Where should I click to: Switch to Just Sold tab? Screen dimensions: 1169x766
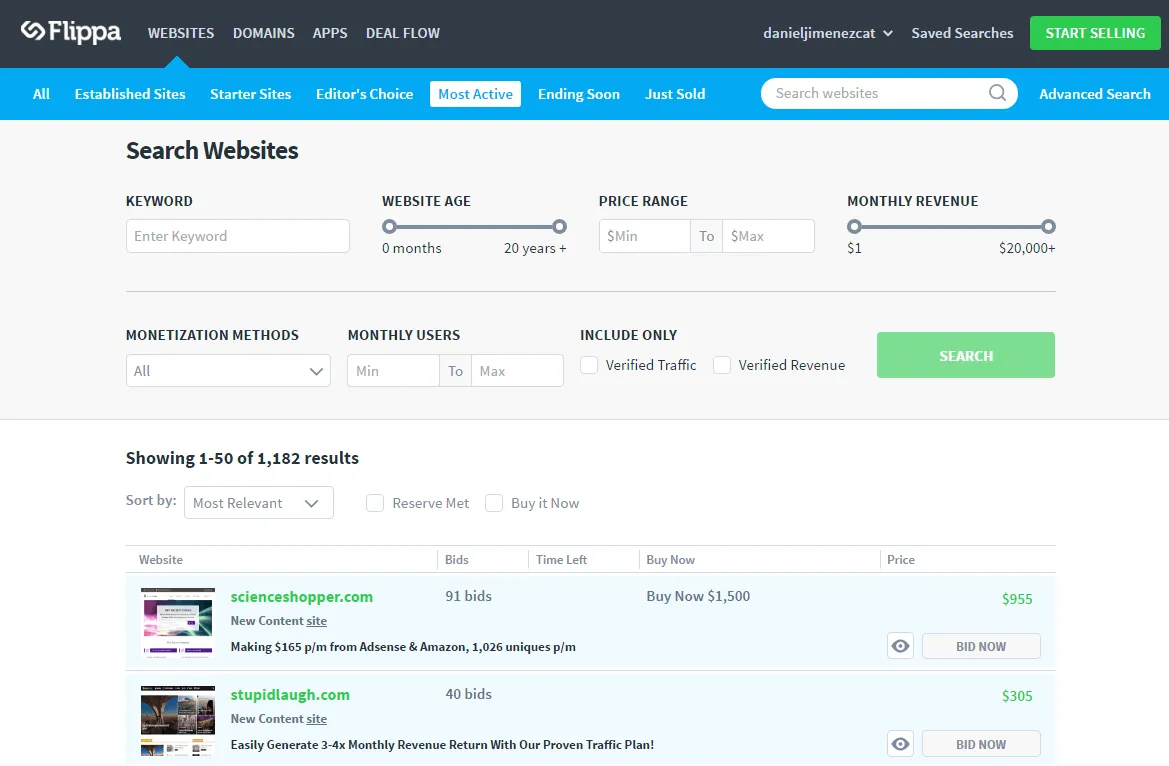tap(675, 94)
